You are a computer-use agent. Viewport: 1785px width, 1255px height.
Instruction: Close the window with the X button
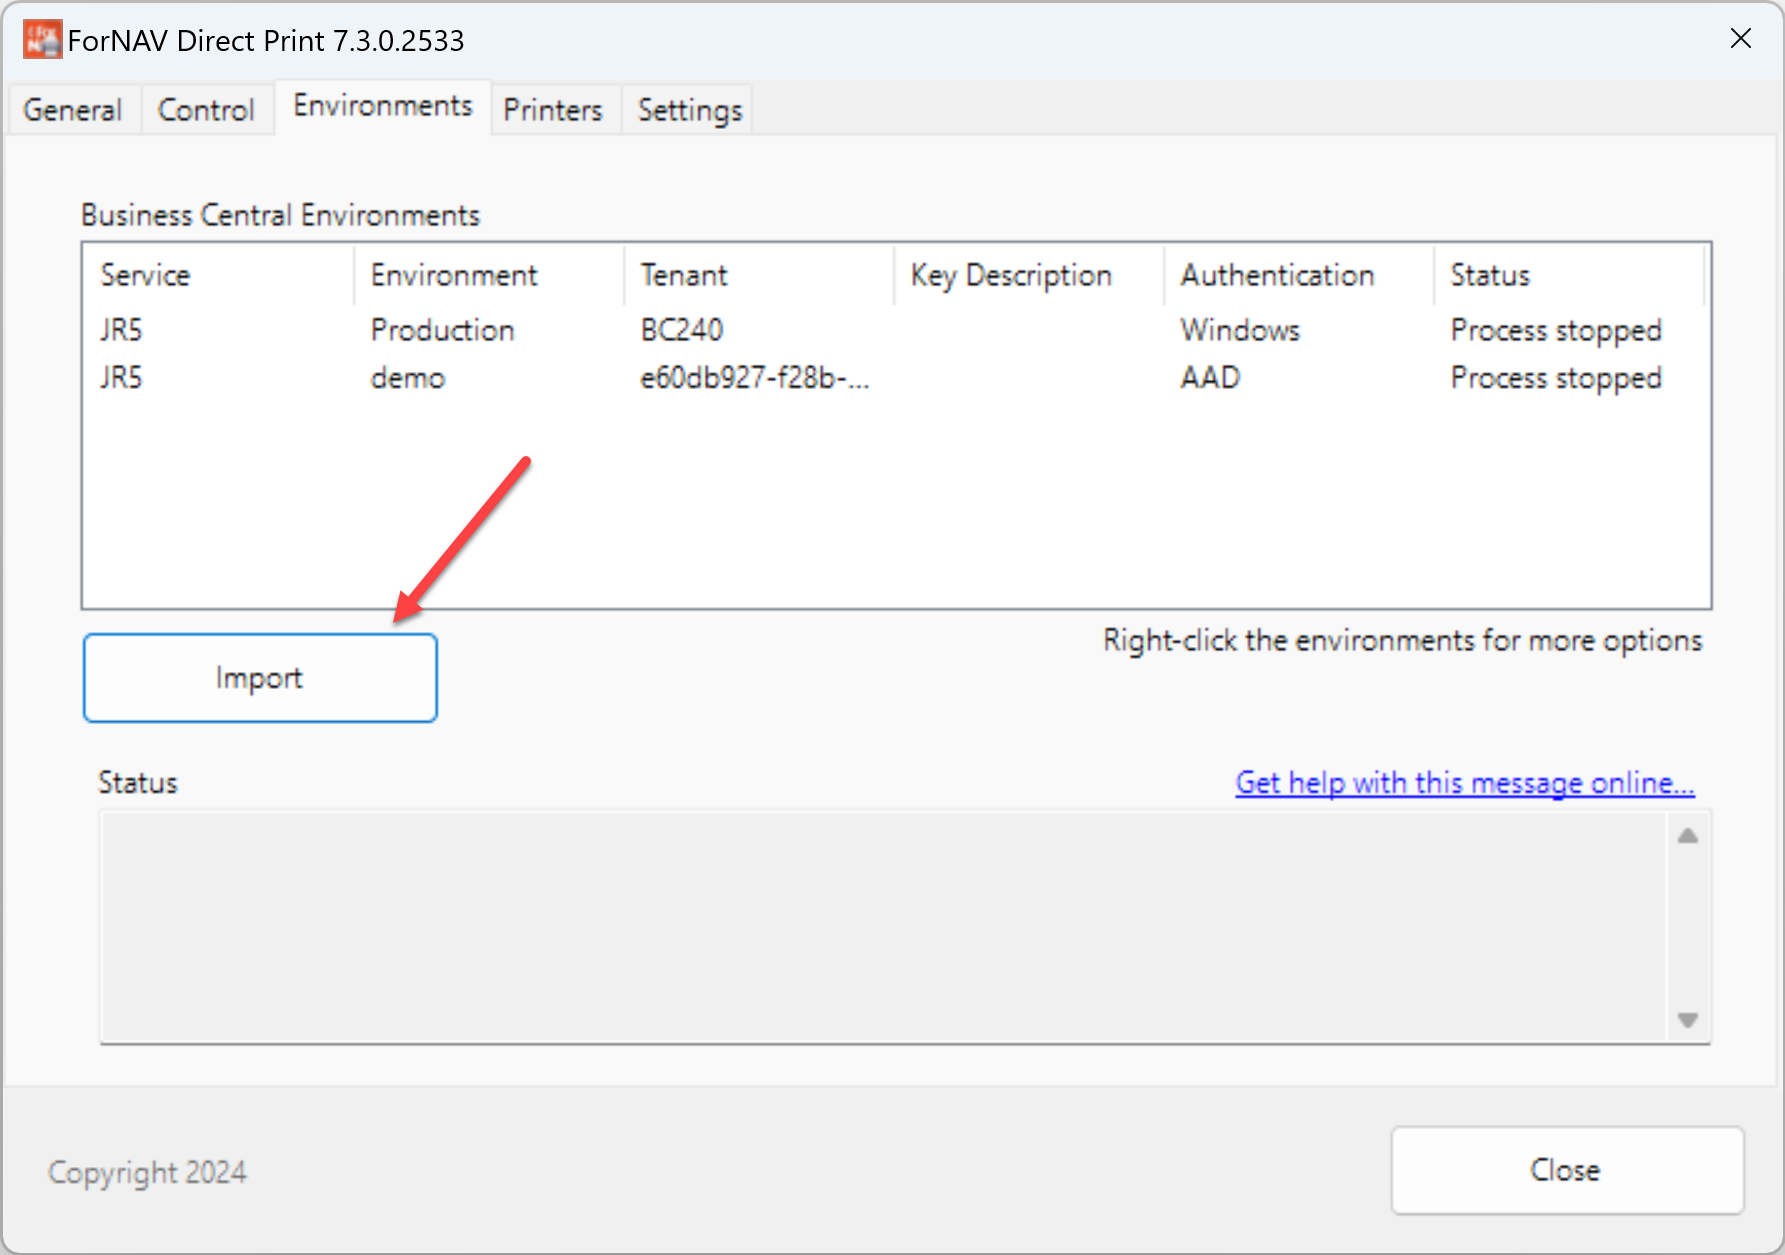click(1740, 39)
